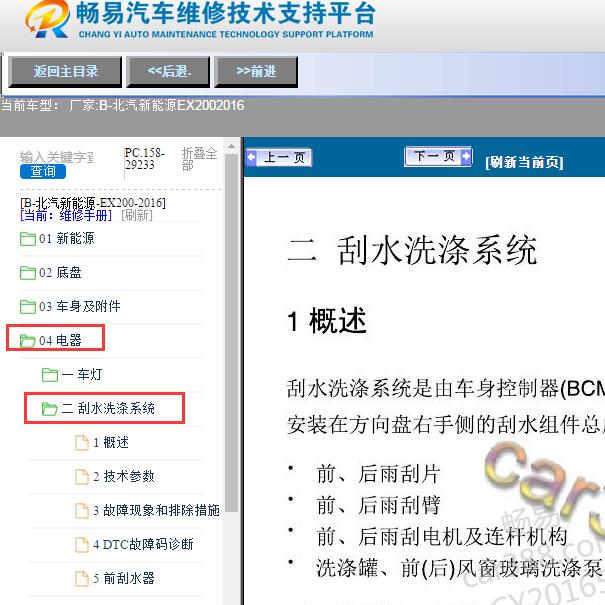The width and height of the screenshot is (605, 605).
Task: Click the keyword search input field
Action: click(57, 157)
